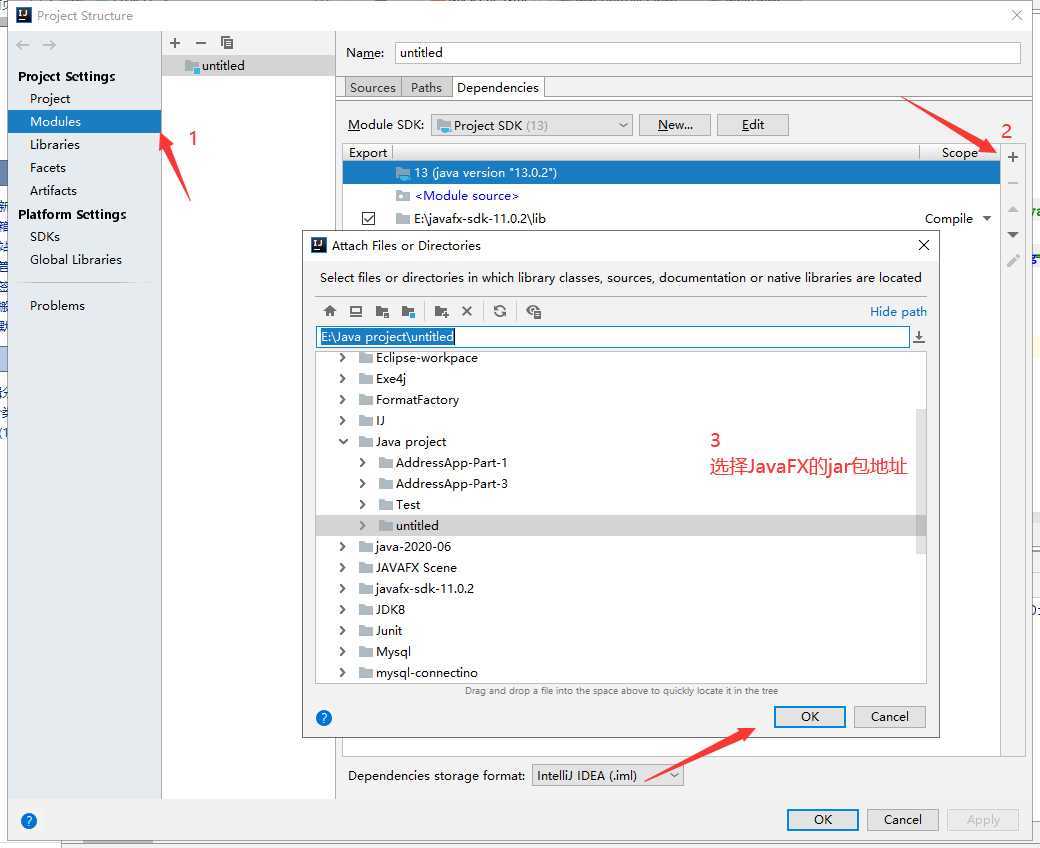
Task: Toggle export checkbox for javafx-sdk lib
Action: coord(369,218)
